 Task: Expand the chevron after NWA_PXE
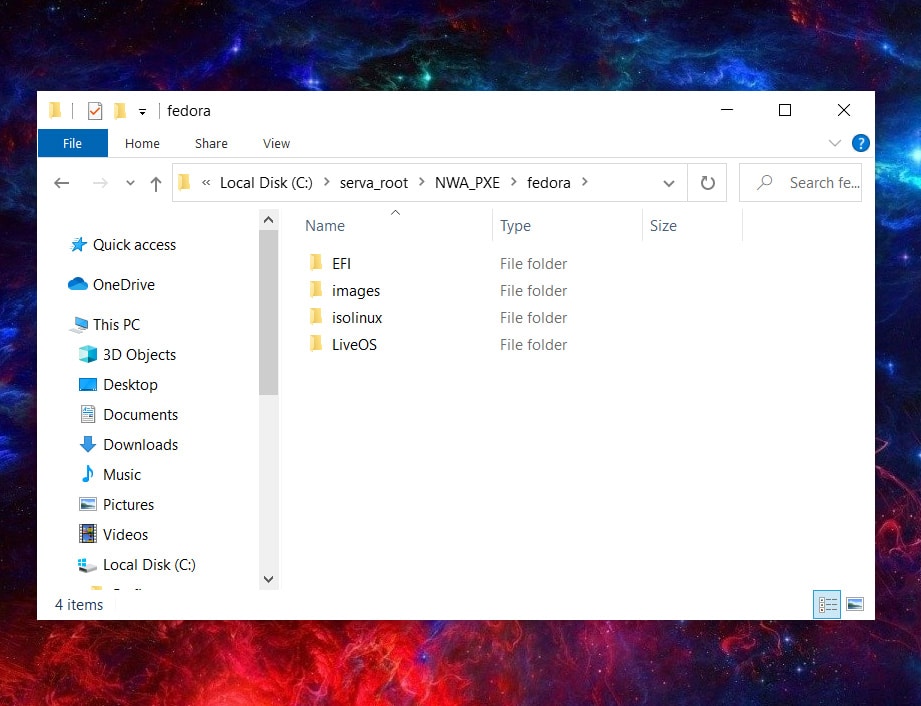(514, 182)
